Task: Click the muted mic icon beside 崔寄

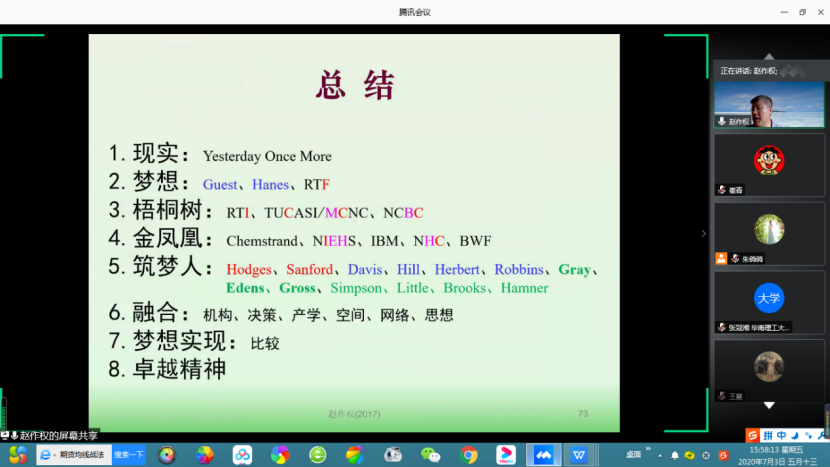Action: (x=722, y=190)
